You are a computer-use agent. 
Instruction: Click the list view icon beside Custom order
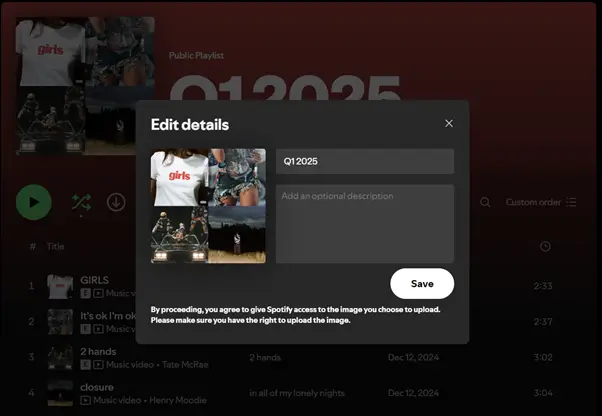[x=571, y=202]
